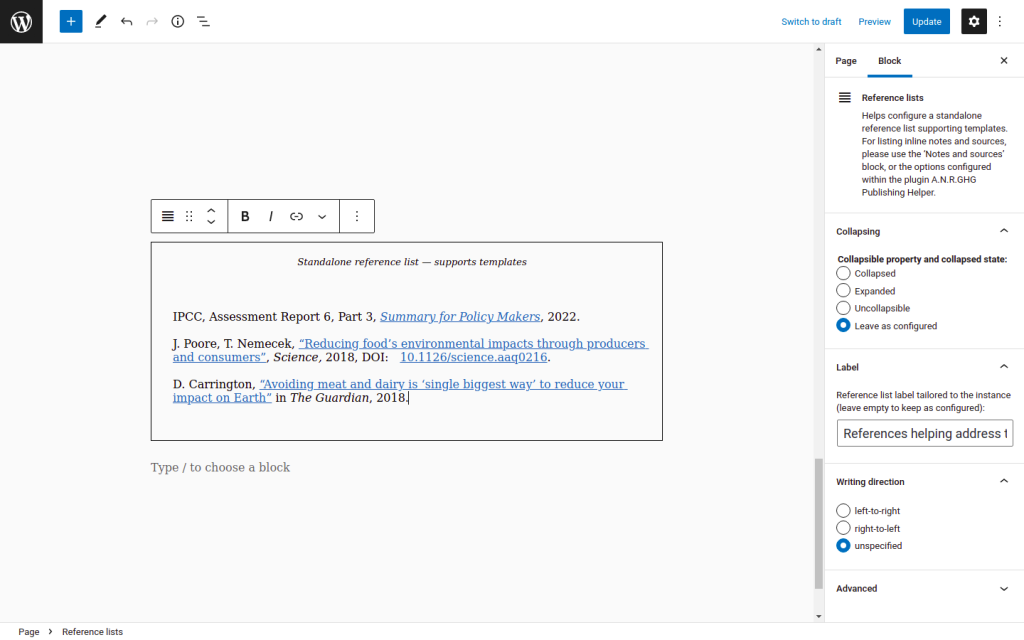Select the Expanded radio option
1024x640 pixels.
[x=843, y=291]
